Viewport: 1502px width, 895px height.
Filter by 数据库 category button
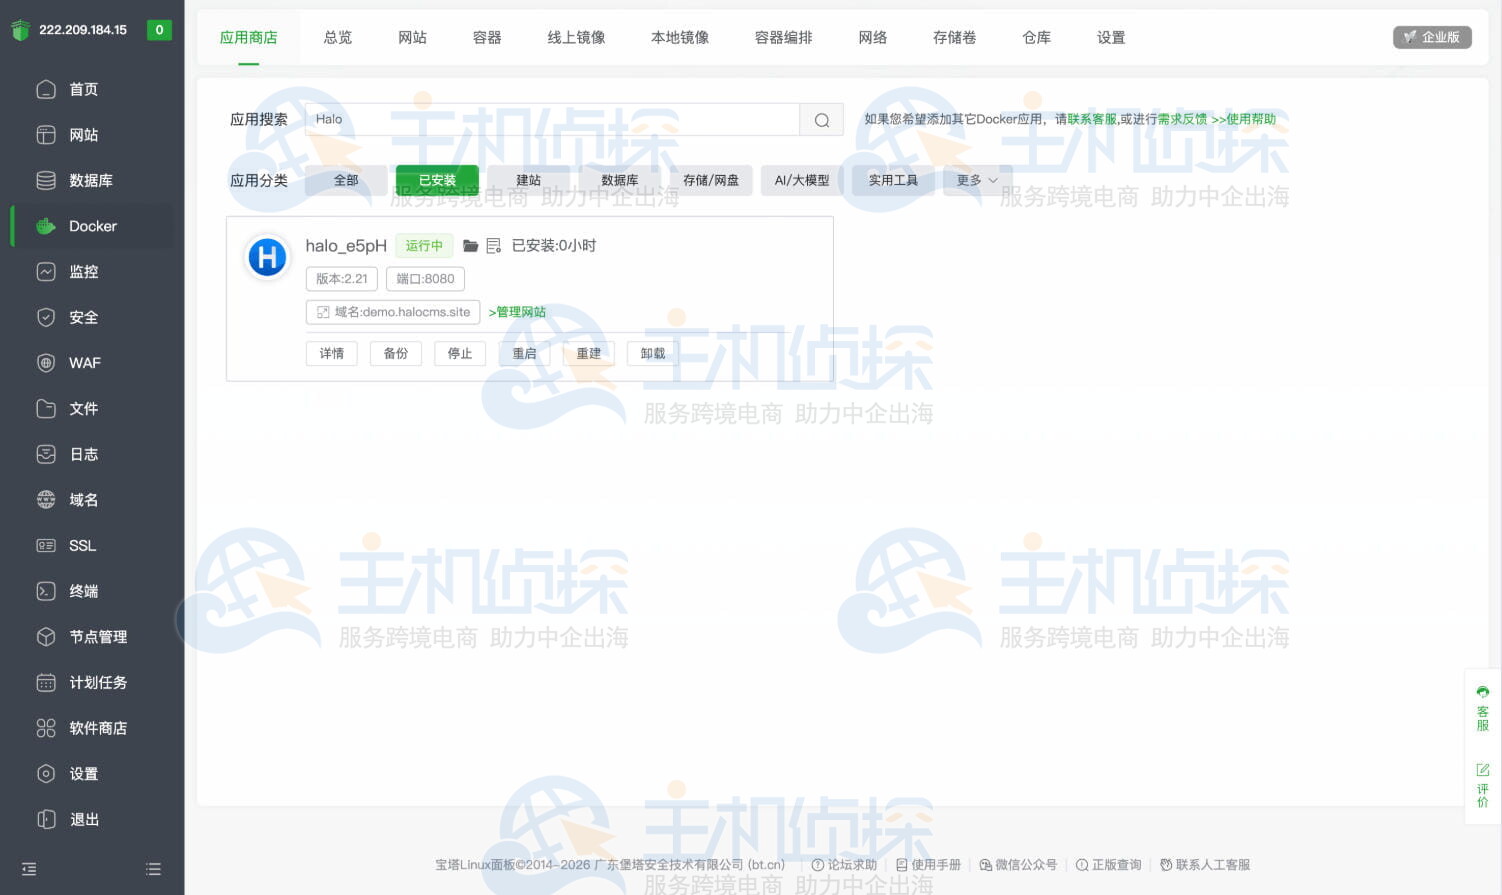620,181
